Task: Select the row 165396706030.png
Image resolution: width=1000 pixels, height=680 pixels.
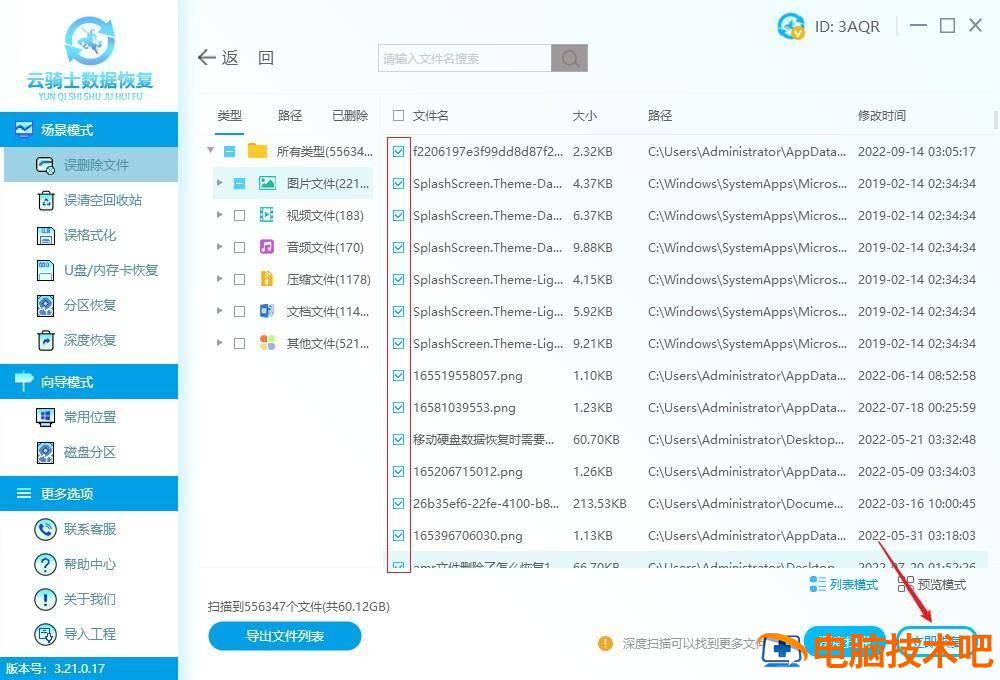Action: point(689,535)
